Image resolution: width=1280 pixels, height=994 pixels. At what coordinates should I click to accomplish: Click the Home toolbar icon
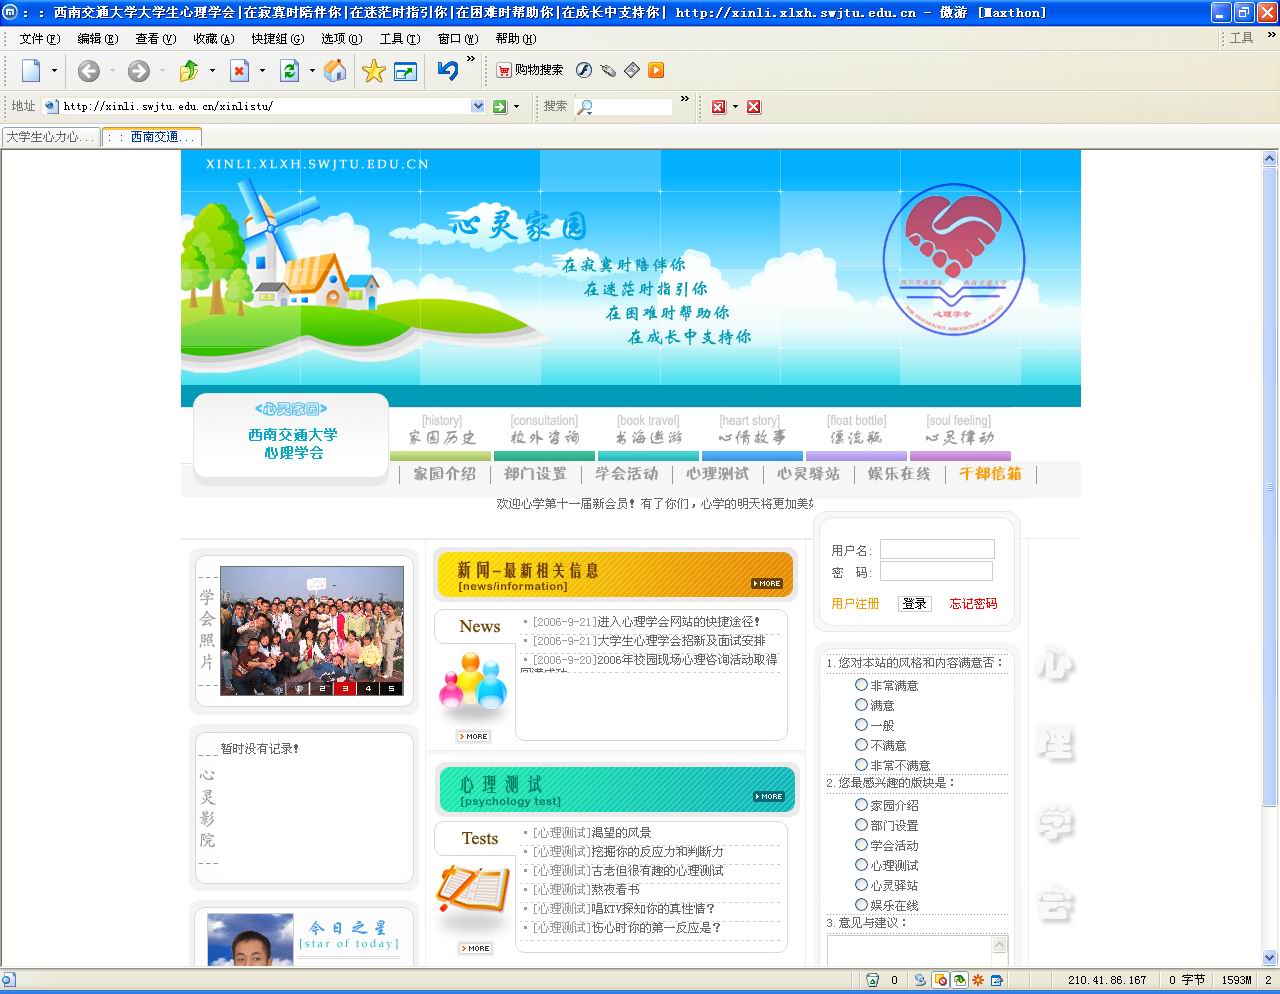tap(336, 70)
